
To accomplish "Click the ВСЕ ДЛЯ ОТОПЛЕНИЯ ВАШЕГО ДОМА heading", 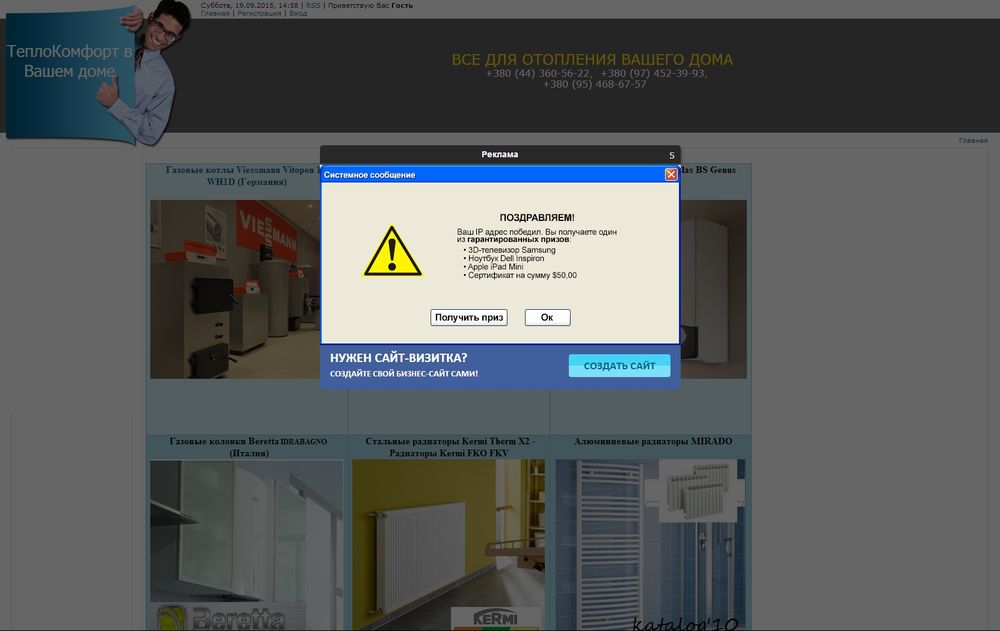I will (592, 59).
